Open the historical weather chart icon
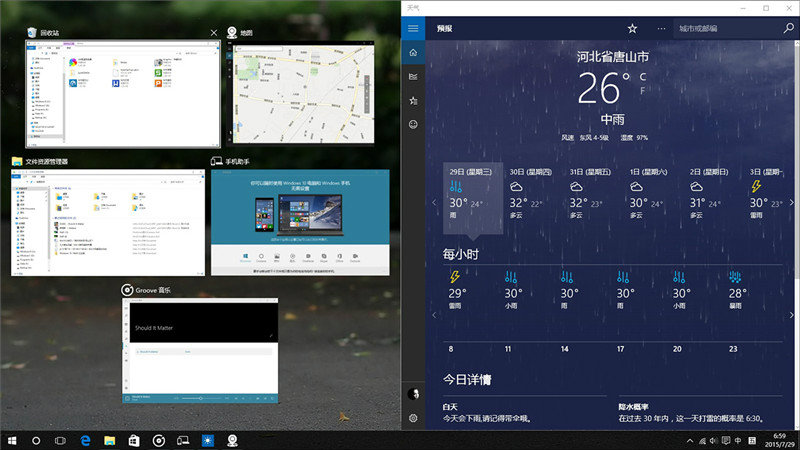800x450 pixels. pos(412,76)
